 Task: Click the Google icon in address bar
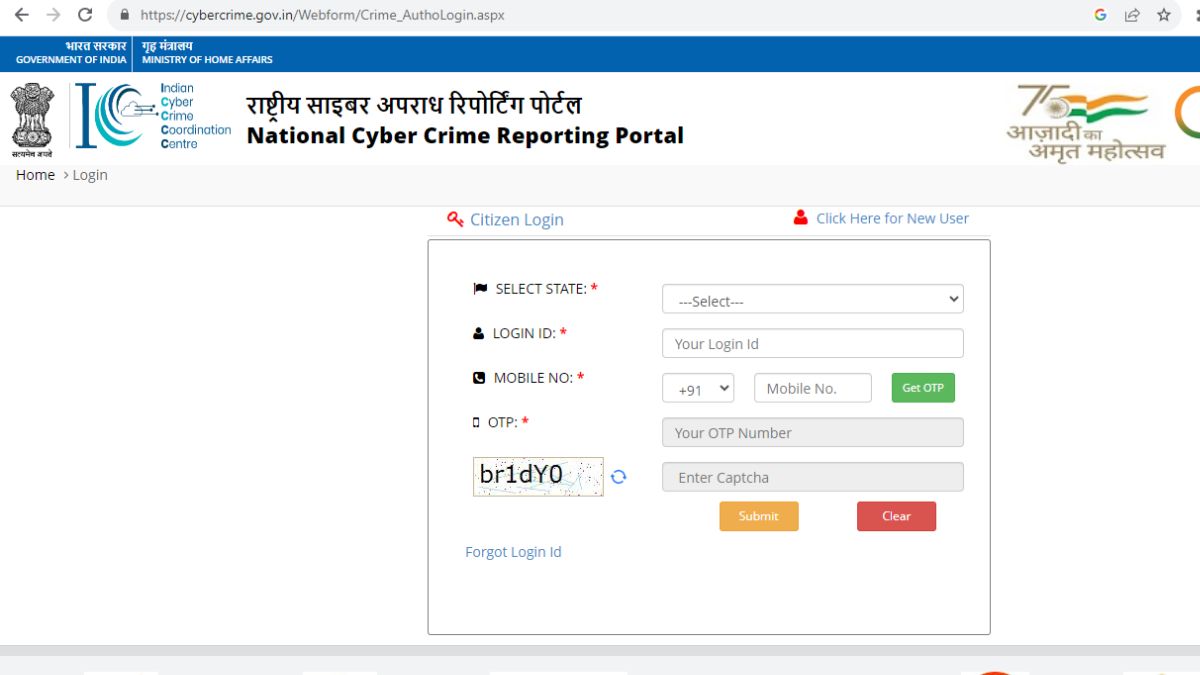point(1100,15)
